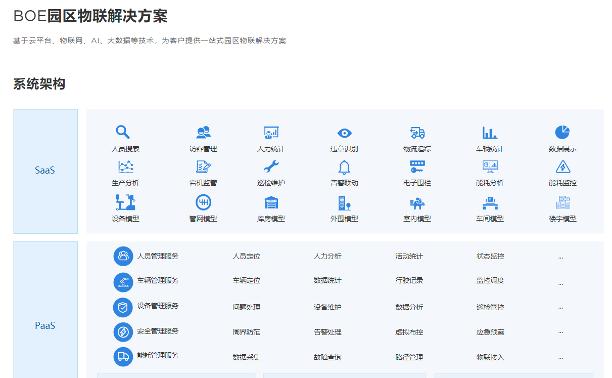612x378 pixels.
Task: Open the 生产分析 line chart icon
Action: pos(125,167)
